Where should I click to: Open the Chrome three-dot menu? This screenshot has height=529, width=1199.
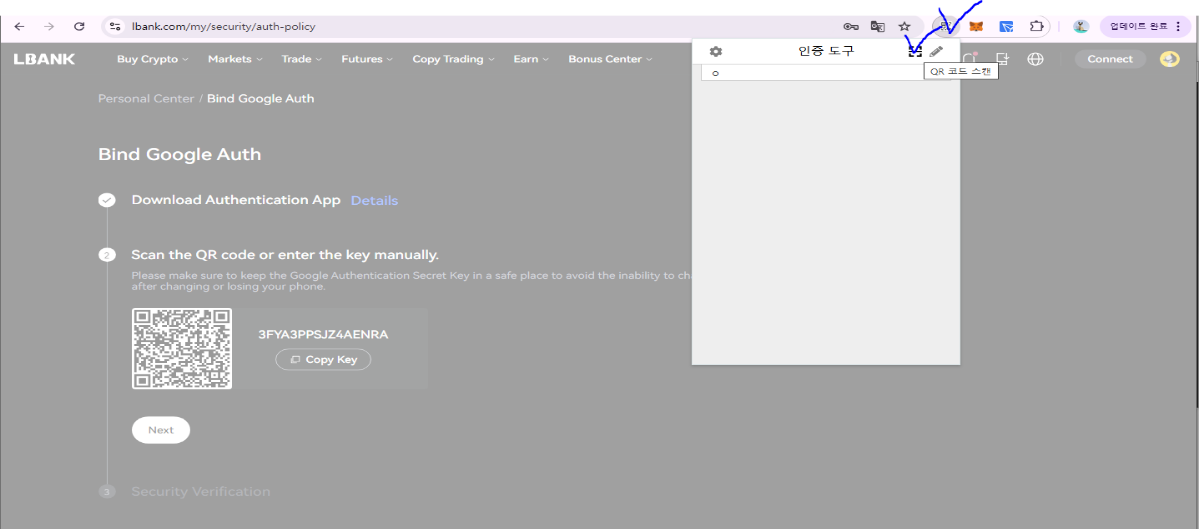[x=1178, y=26]
